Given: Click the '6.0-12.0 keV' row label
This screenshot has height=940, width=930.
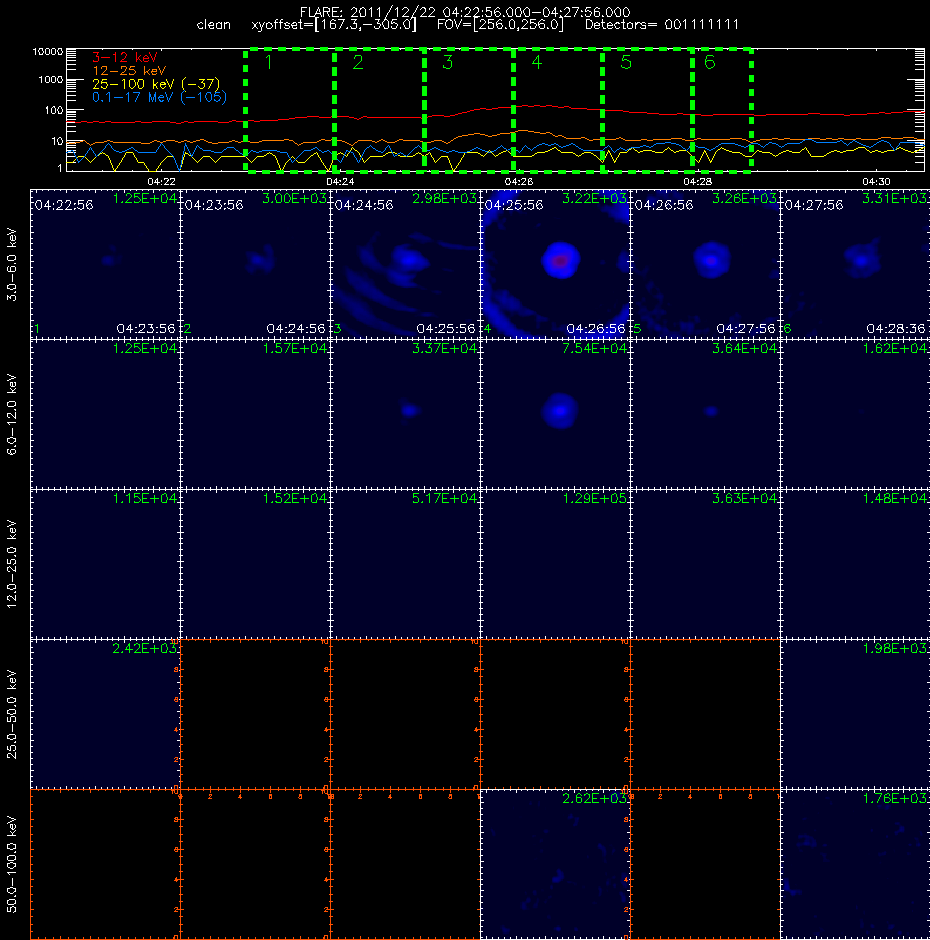Looking at the screenshot, I should point(12,414).
